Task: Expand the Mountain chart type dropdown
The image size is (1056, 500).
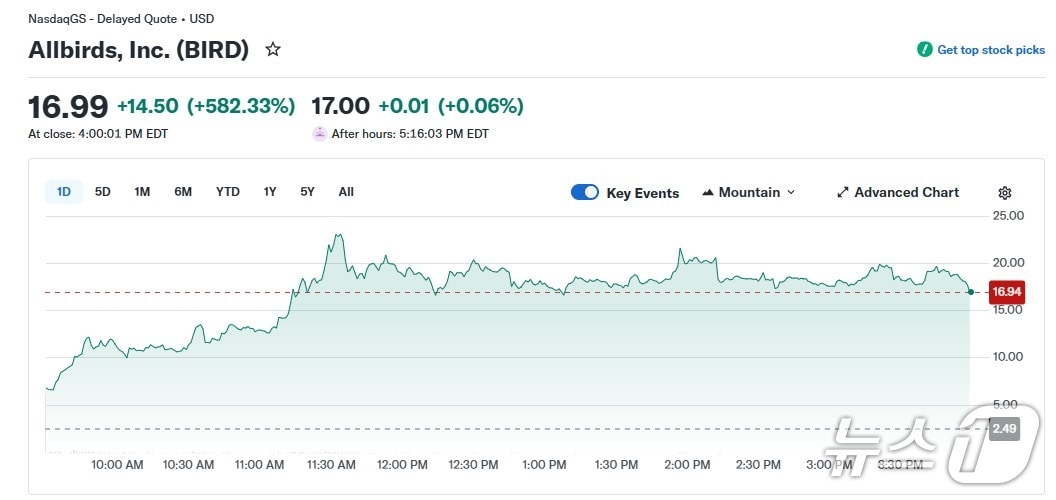Action: coord(791,193)
